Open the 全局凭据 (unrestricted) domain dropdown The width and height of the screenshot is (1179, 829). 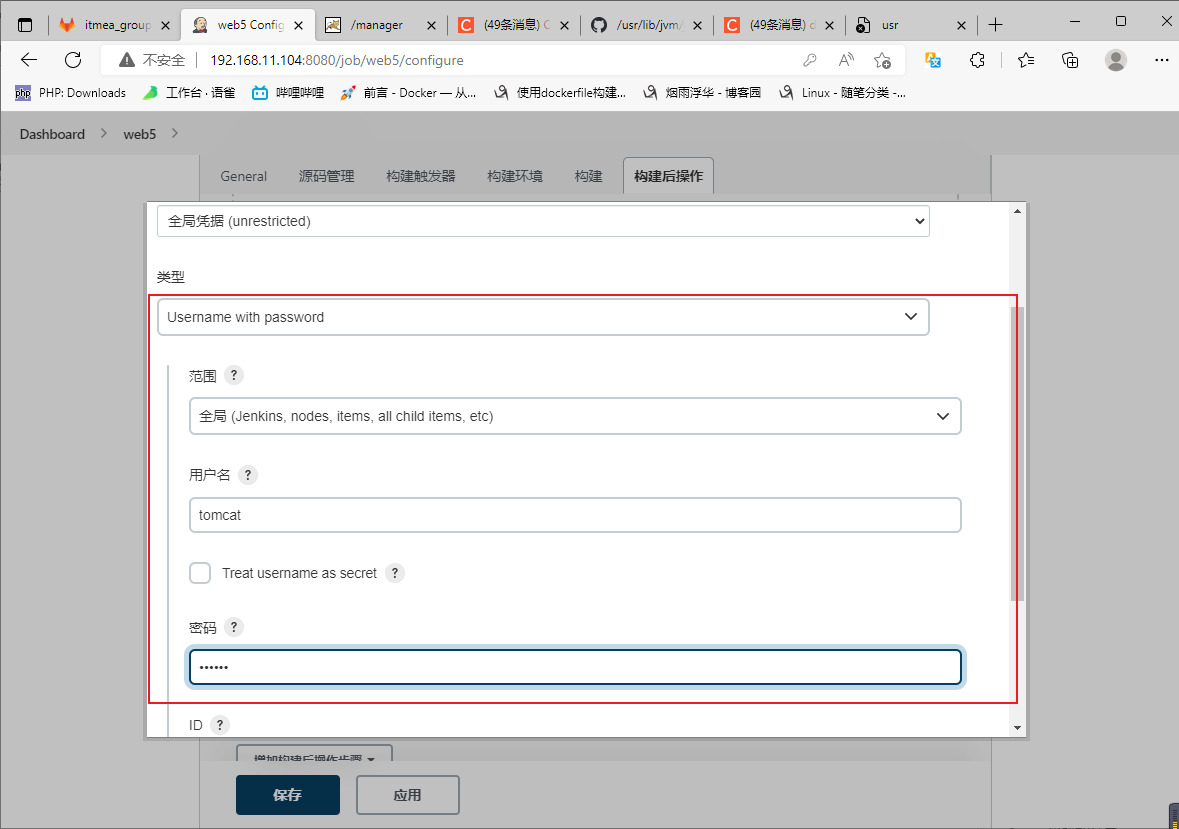[543, 221]
